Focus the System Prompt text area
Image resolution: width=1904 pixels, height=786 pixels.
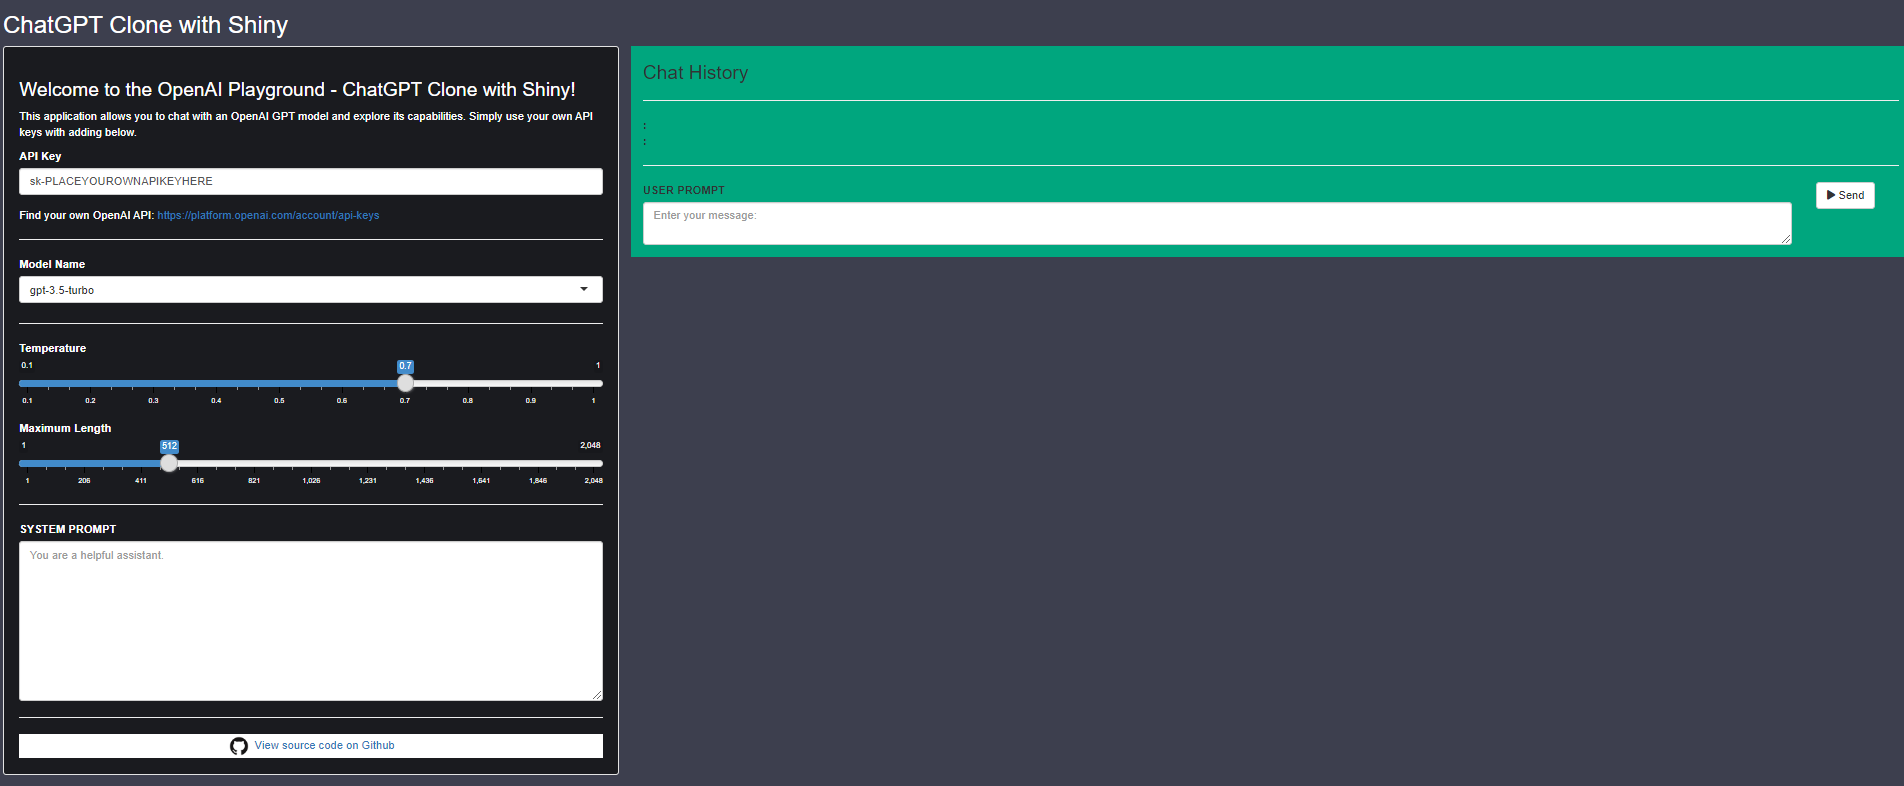(311, 621)
